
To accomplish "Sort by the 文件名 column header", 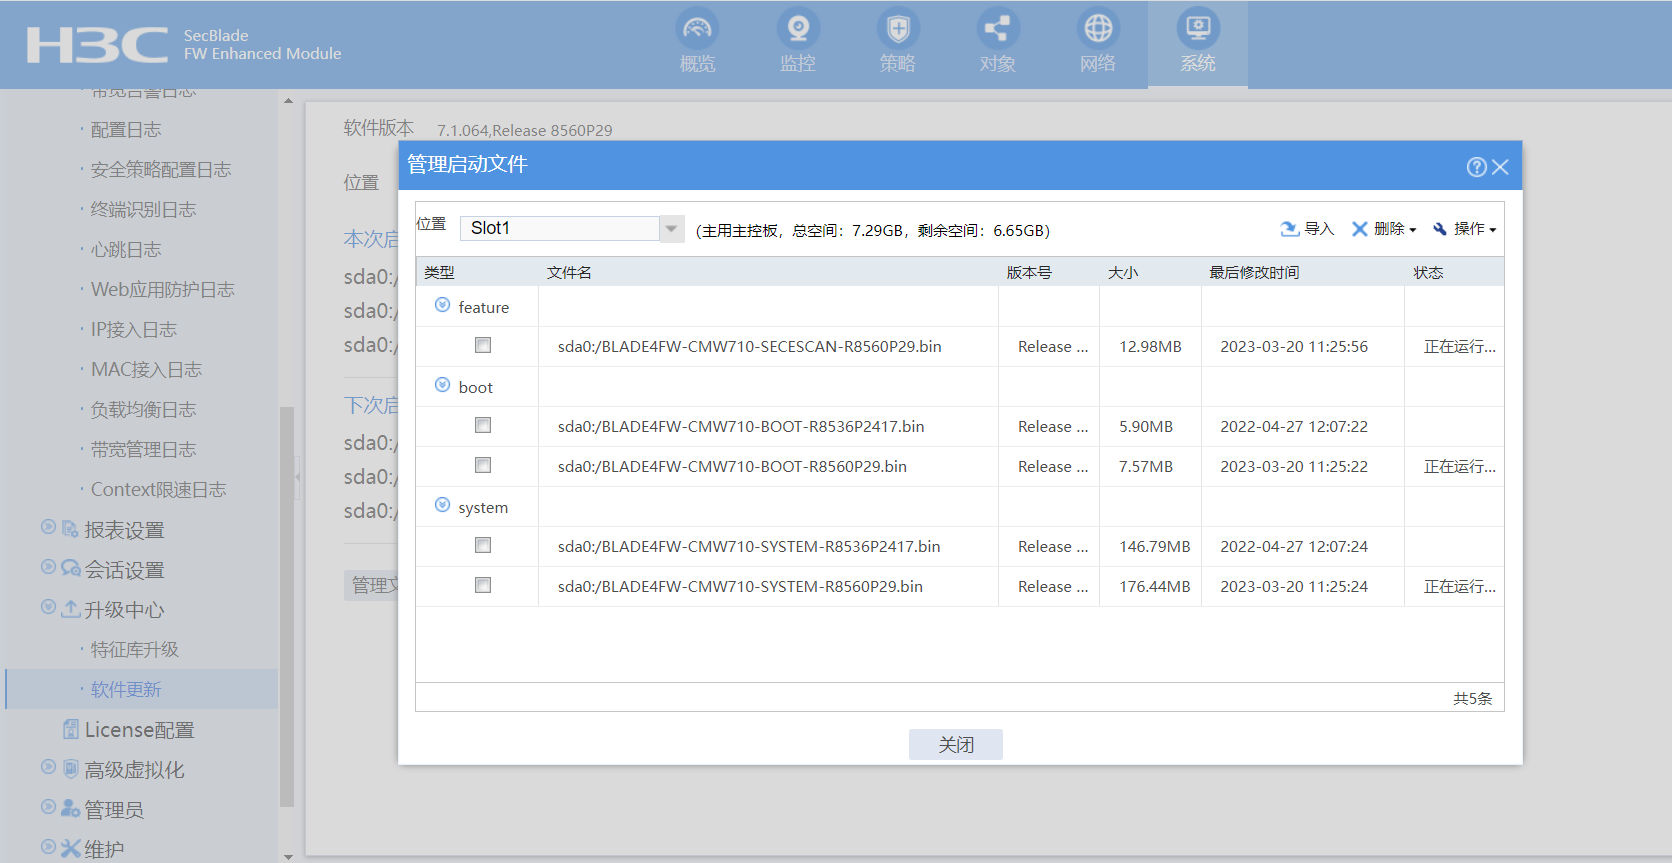I will pyautogui.click(x=569, y=272).
